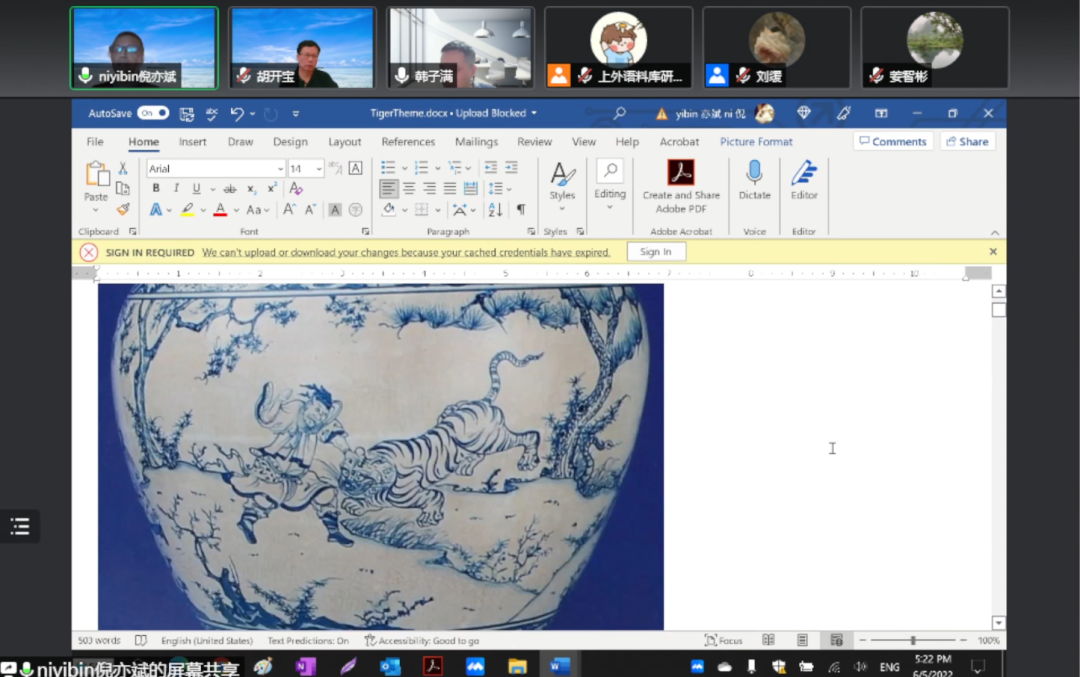The width and height of the screenshot is (1080, 677).
Task: Click the Distributed alignment icon
Action: pos(470,188)
